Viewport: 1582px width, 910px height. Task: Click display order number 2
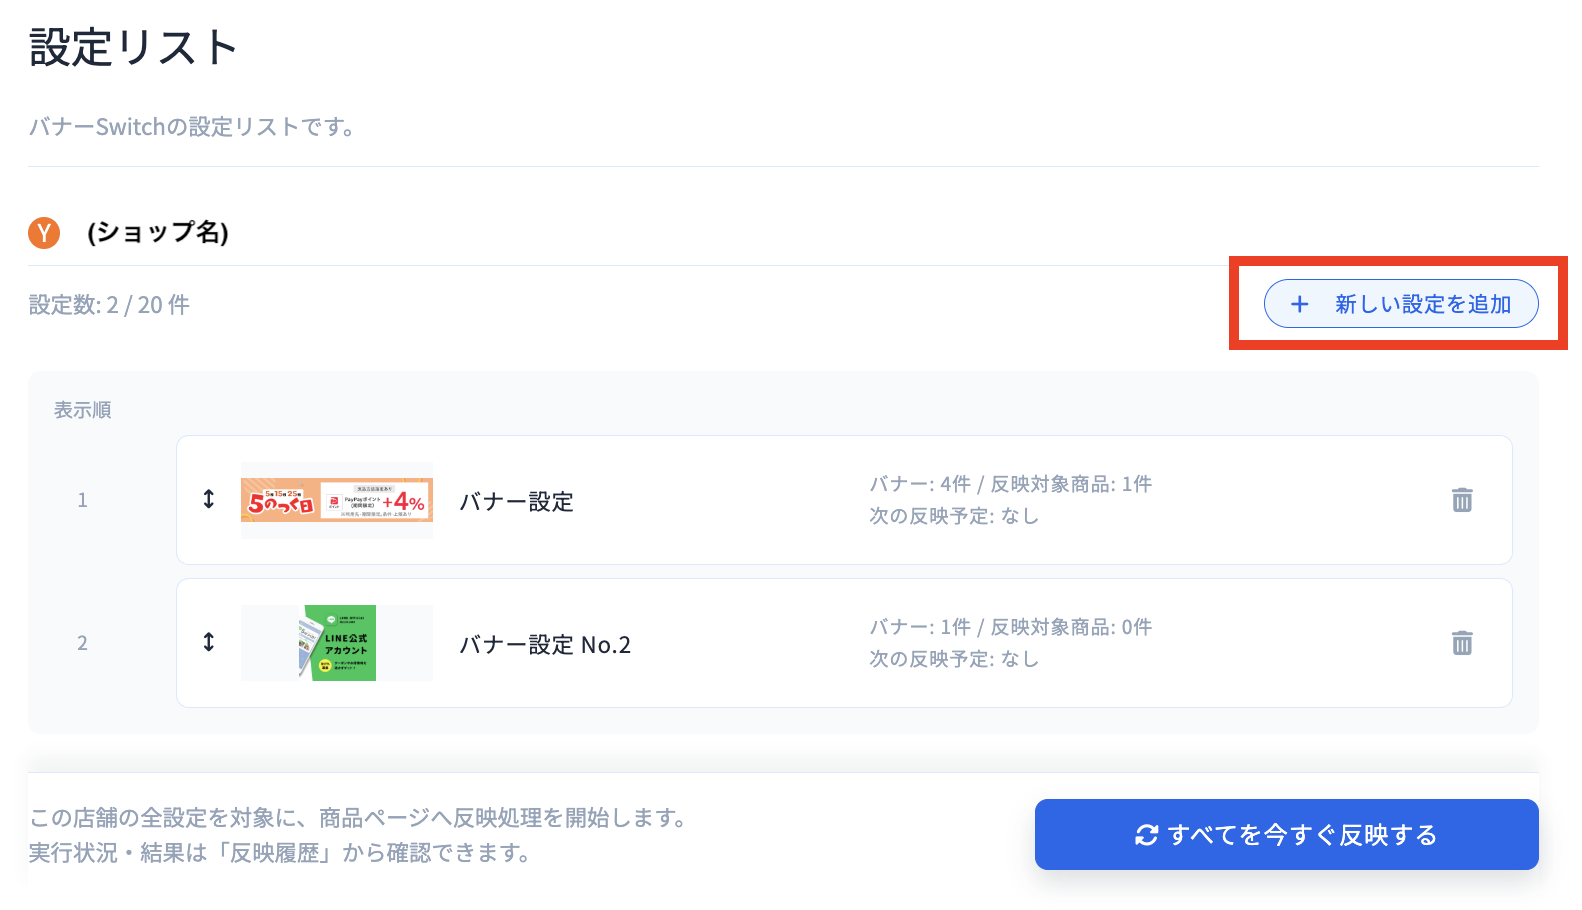pos(82,643)
